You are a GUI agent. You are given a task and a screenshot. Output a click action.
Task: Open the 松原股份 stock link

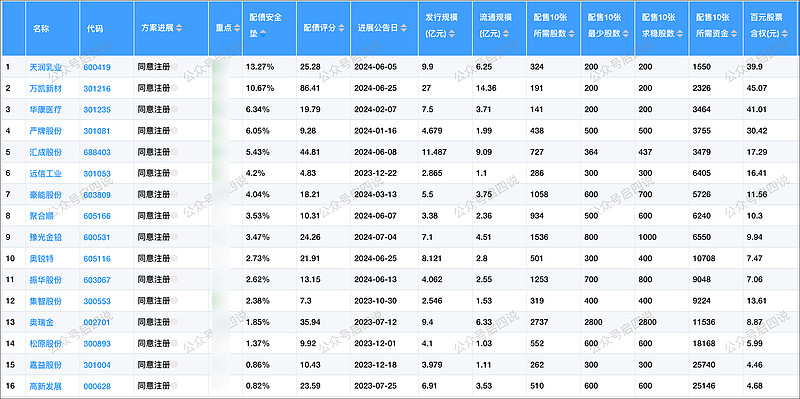click(46, 344)
